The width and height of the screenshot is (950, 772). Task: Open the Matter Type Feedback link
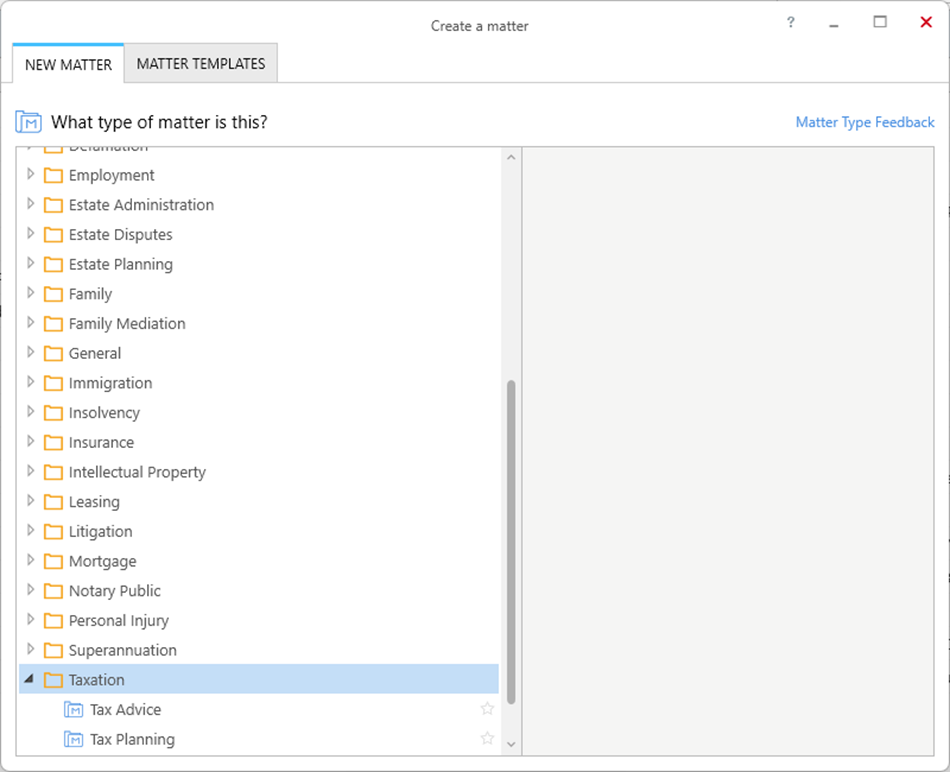(864, 122)
